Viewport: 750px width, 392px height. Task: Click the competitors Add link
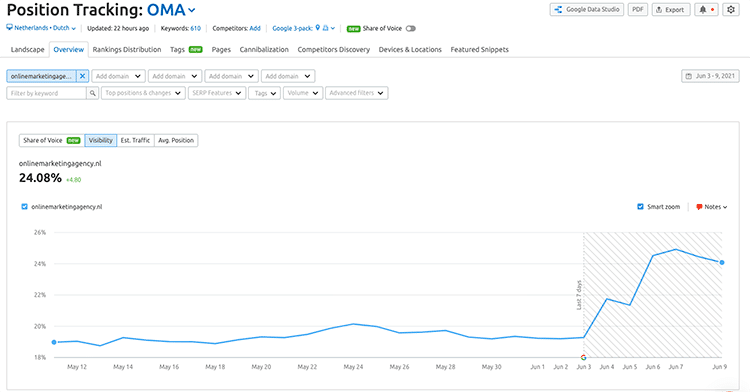(x=255, y=28)
